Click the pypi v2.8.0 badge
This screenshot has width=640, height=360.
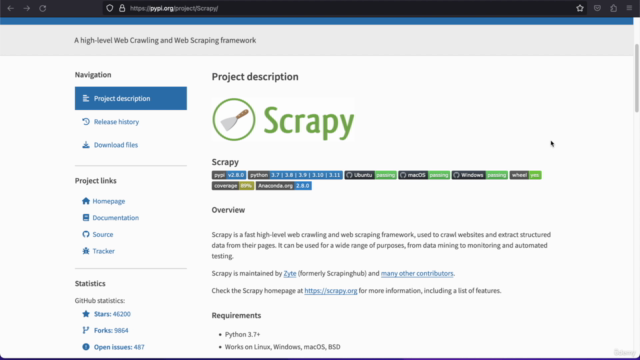(229, 175)
